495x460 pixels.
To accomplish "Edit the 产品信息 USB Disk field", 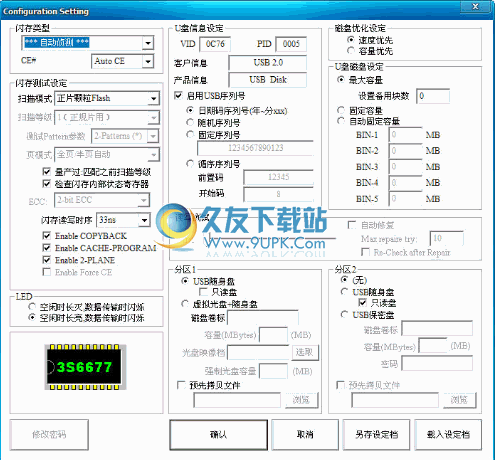I will coord(268,80).
